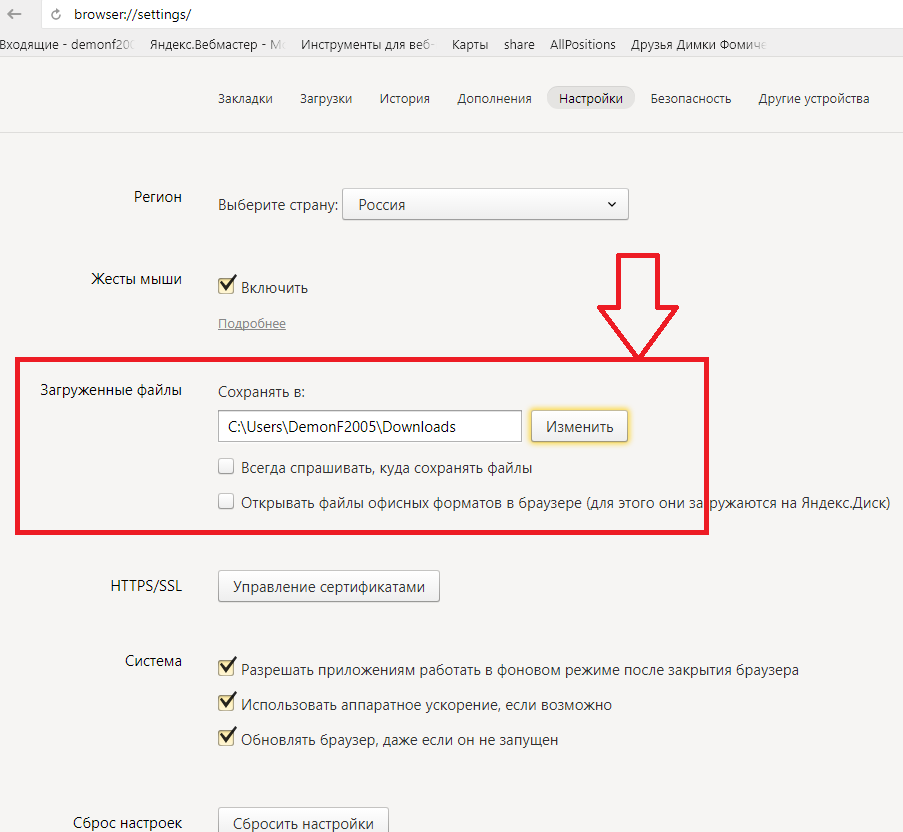The width and height of the screenshot is (903, 832).
Task: Click the download path field C:\Users\DemonF2005\Downloads
Action: [369, 427]
